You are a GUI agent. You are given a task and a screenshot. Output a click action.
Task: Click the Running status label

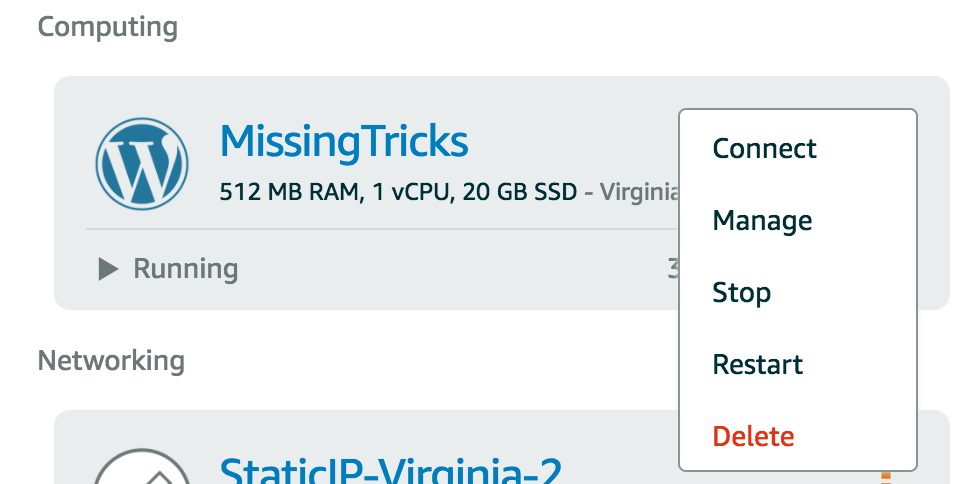pos(185,269)
